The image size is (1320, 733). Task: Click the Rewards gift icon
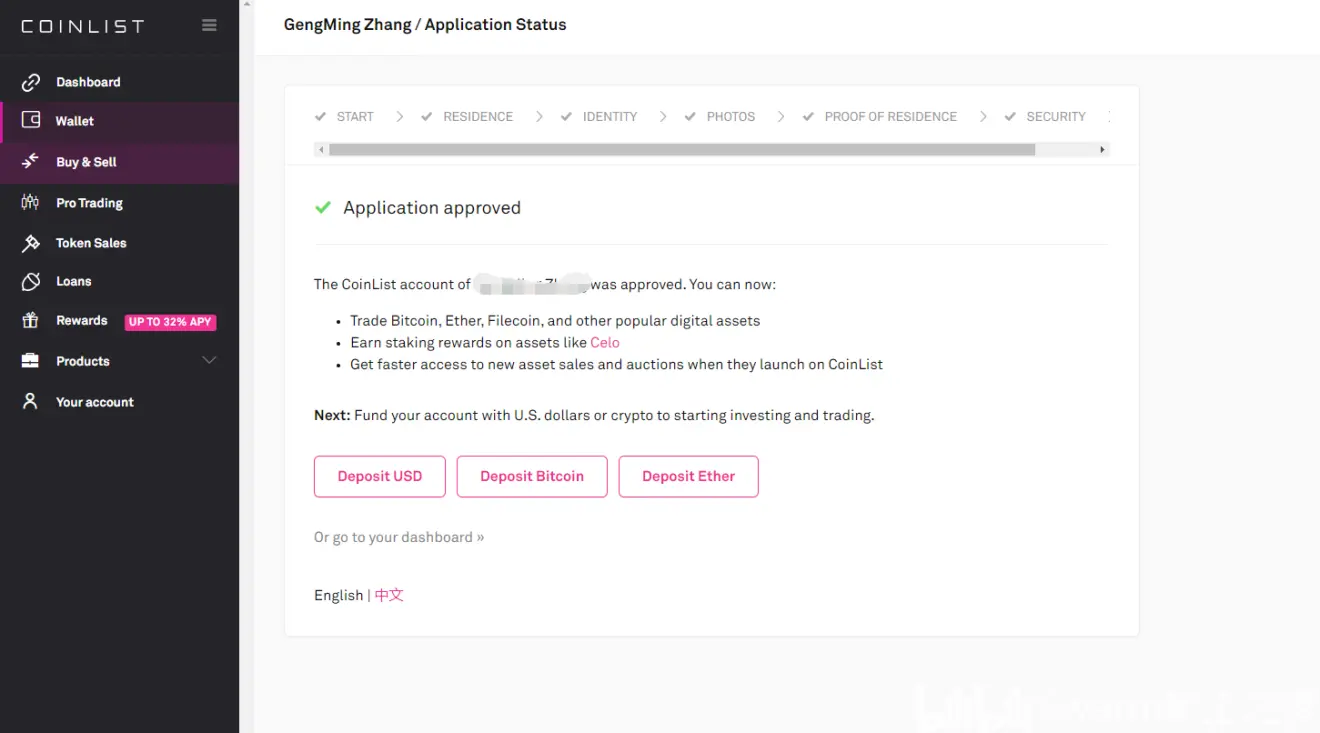click(31, 321)
